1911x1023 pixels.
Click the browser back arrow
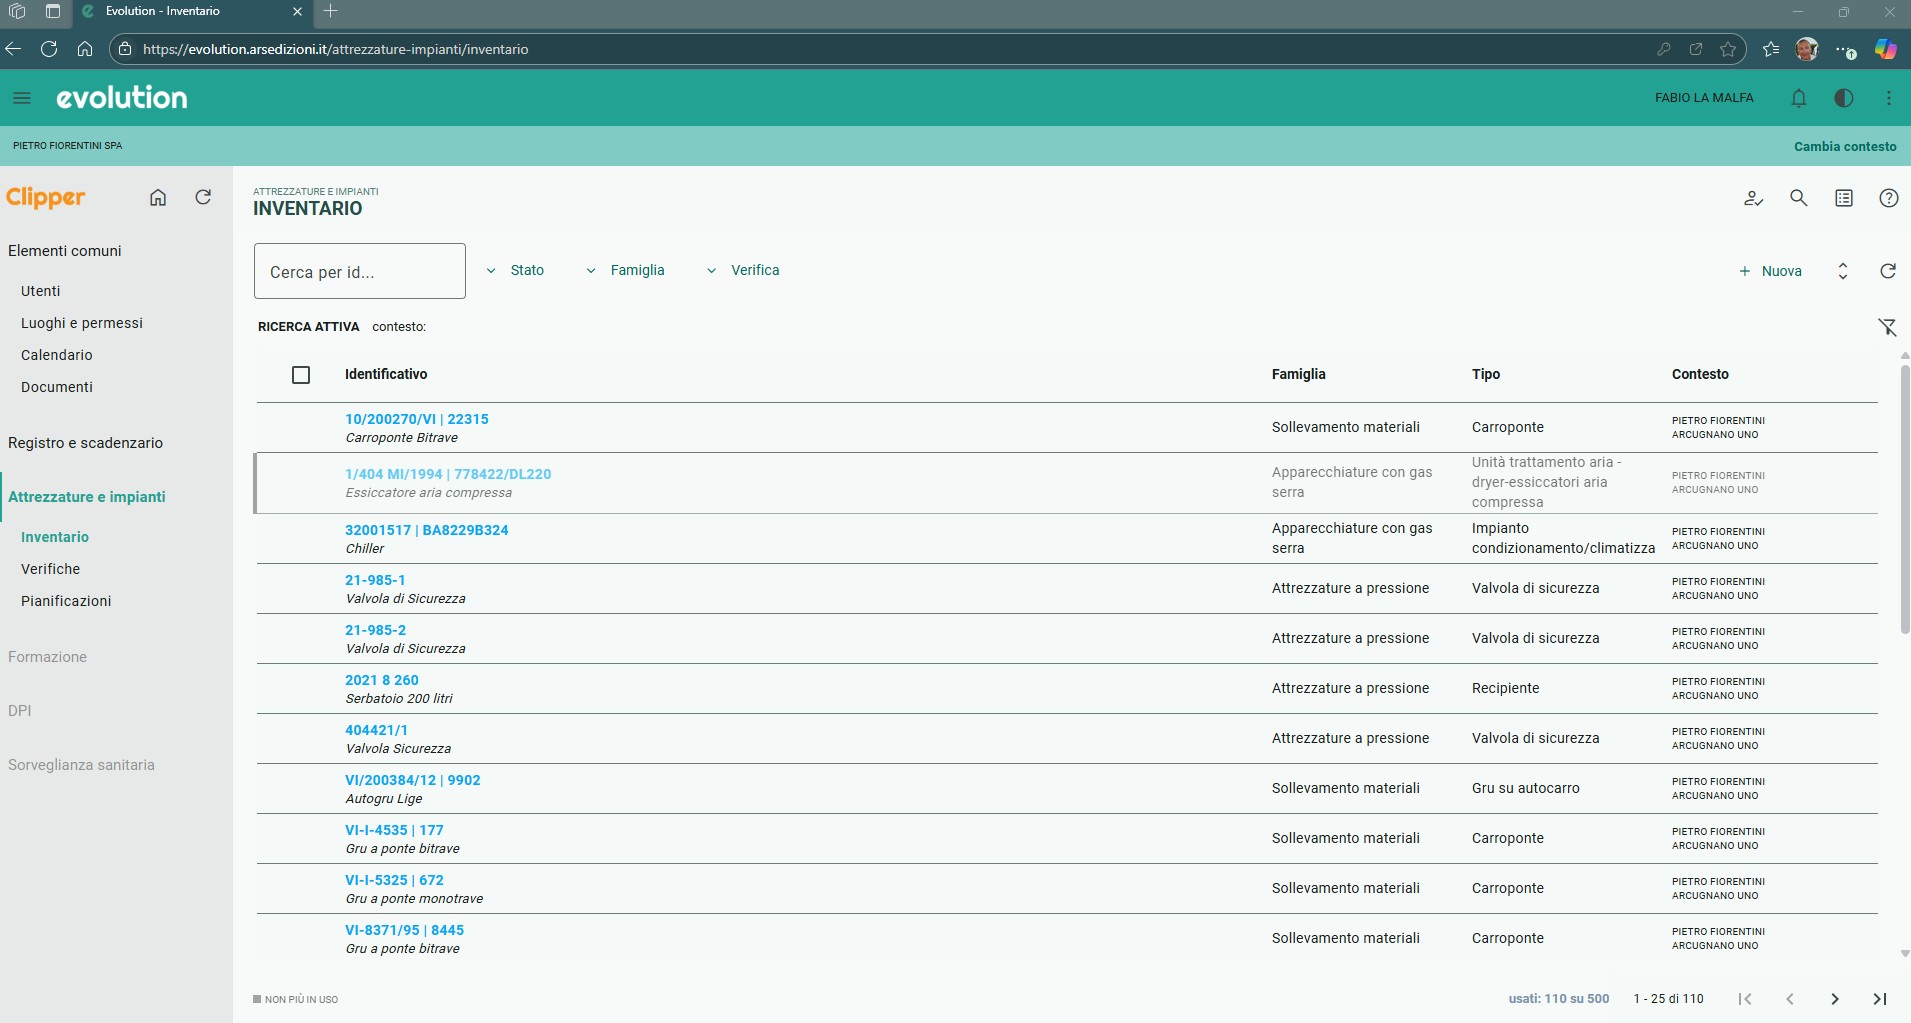(13, 49)
